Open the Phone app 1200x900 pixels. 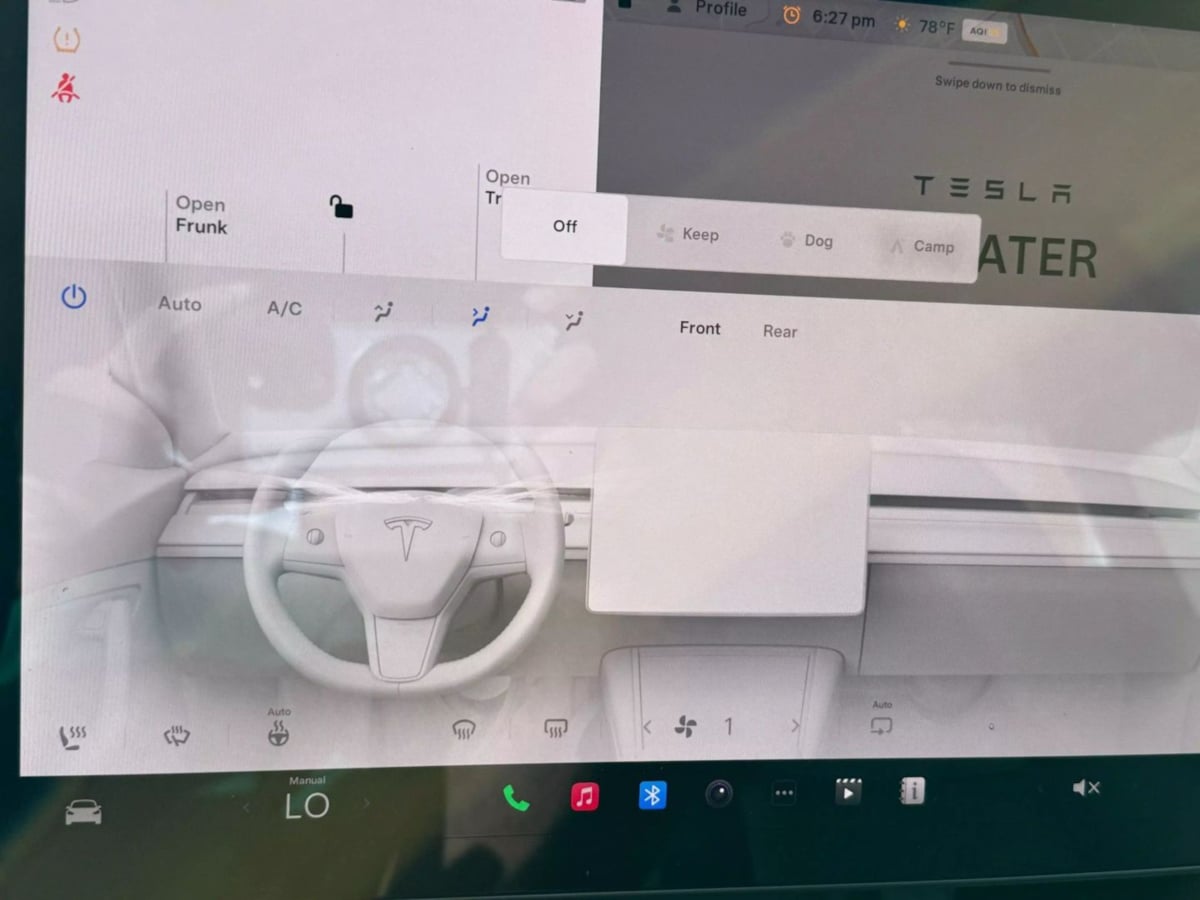click(x=515, y=797)
